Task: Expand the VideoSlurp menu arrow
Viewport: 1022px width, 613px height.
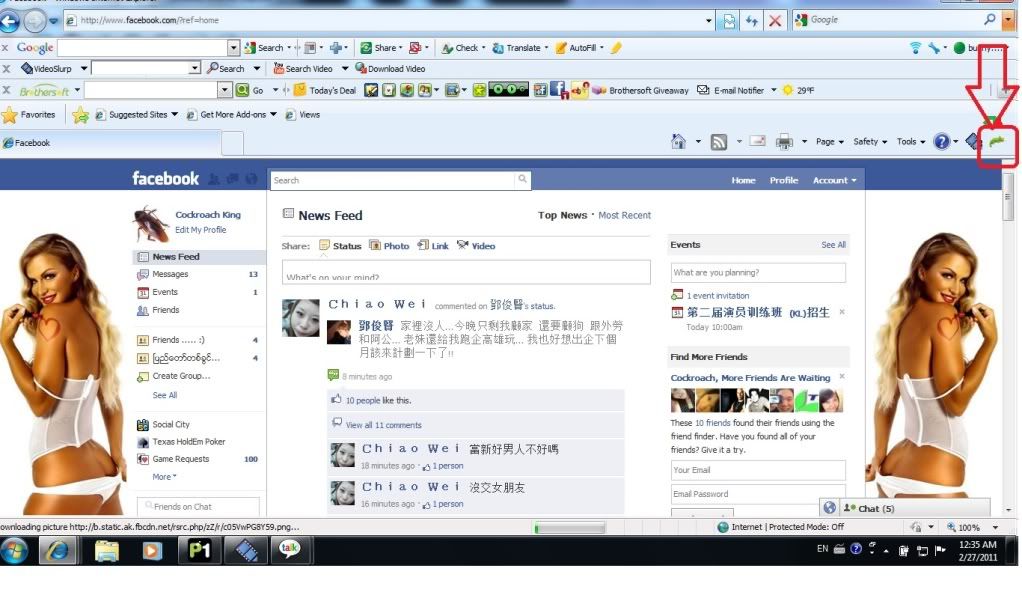Action: (83, 68)
